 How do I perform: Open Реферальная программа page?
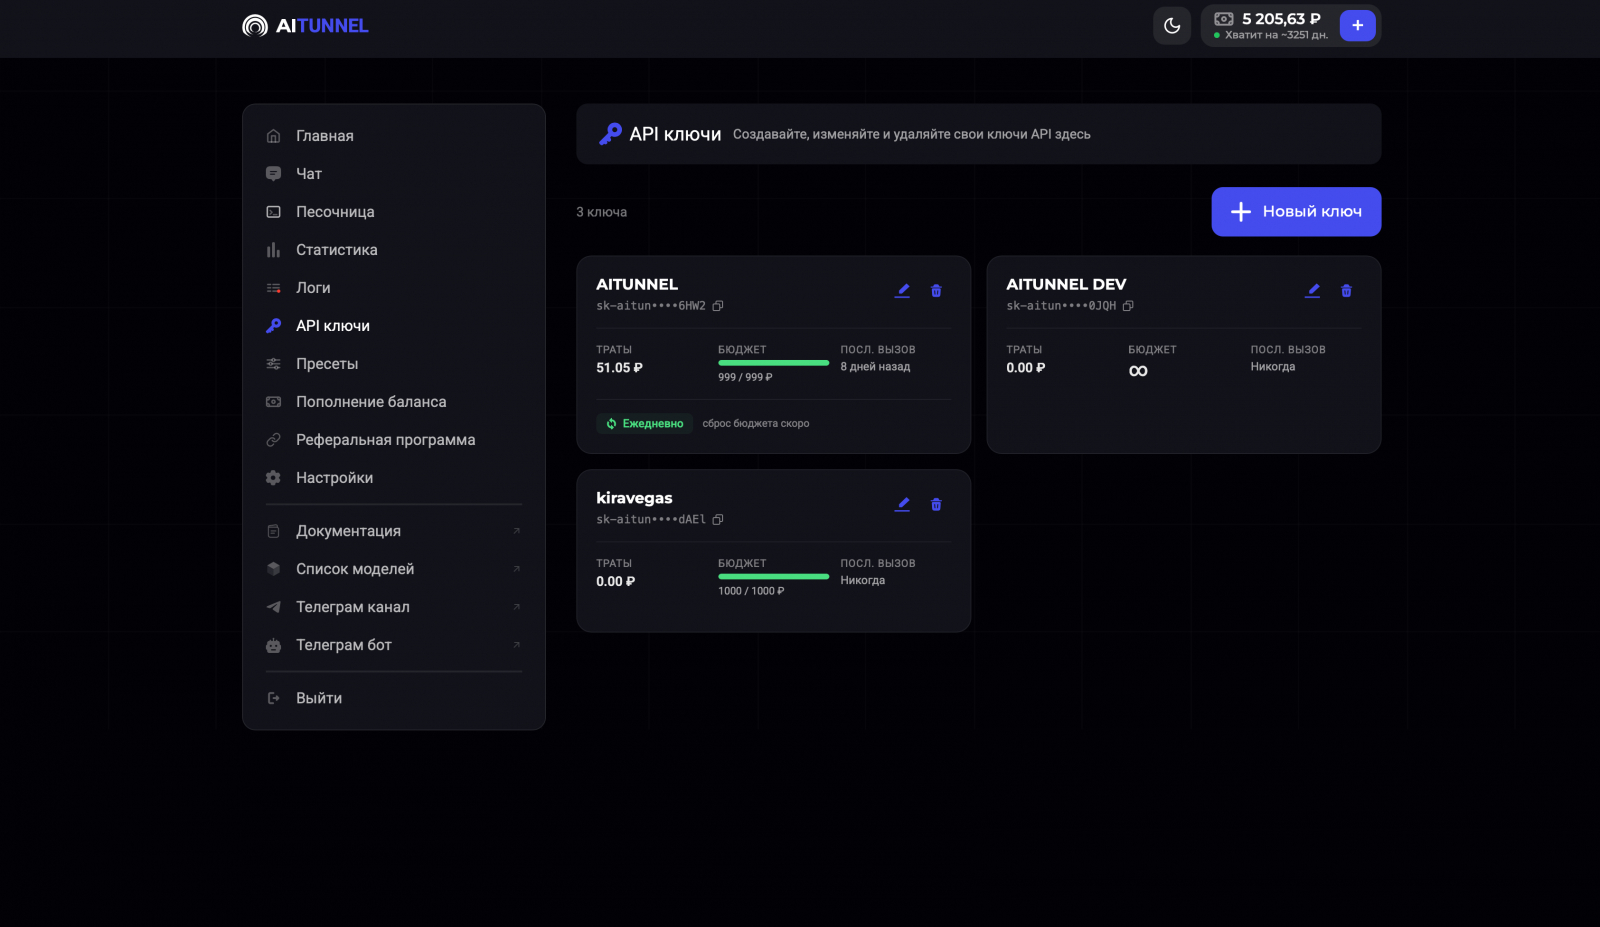(394, 440)
